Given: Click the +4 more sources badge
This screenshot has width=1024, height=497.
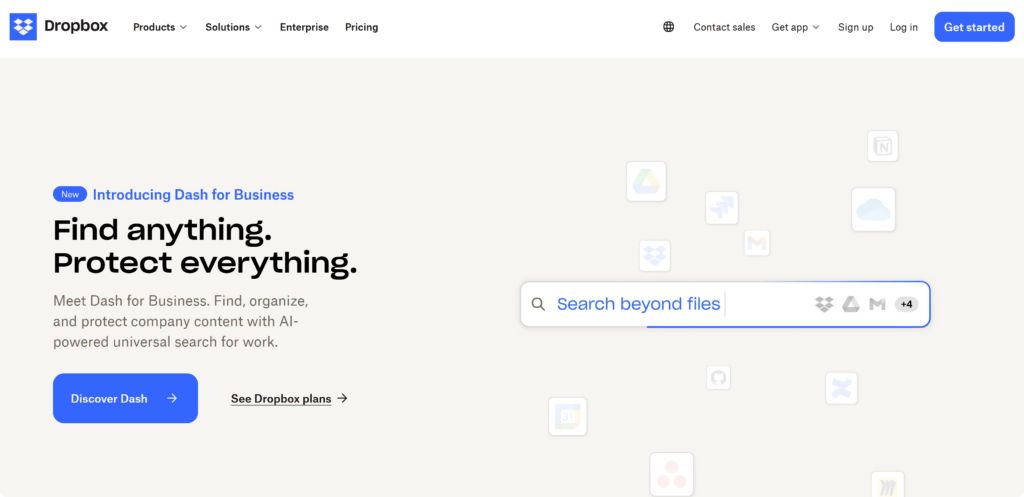Looking at the screenshot, I should tap(906, 304).
